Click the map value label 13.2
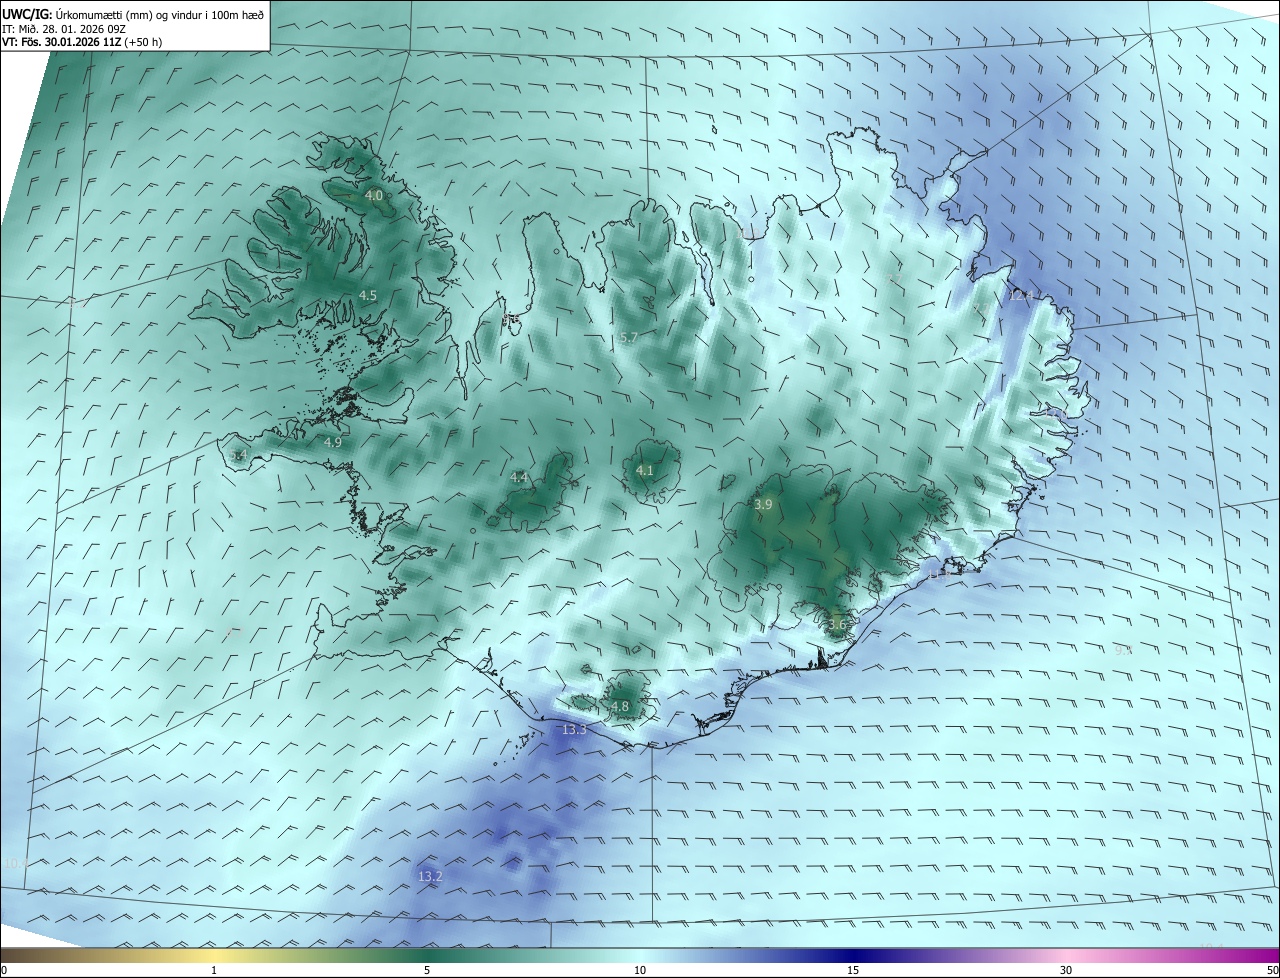 [x=430, y=876]
